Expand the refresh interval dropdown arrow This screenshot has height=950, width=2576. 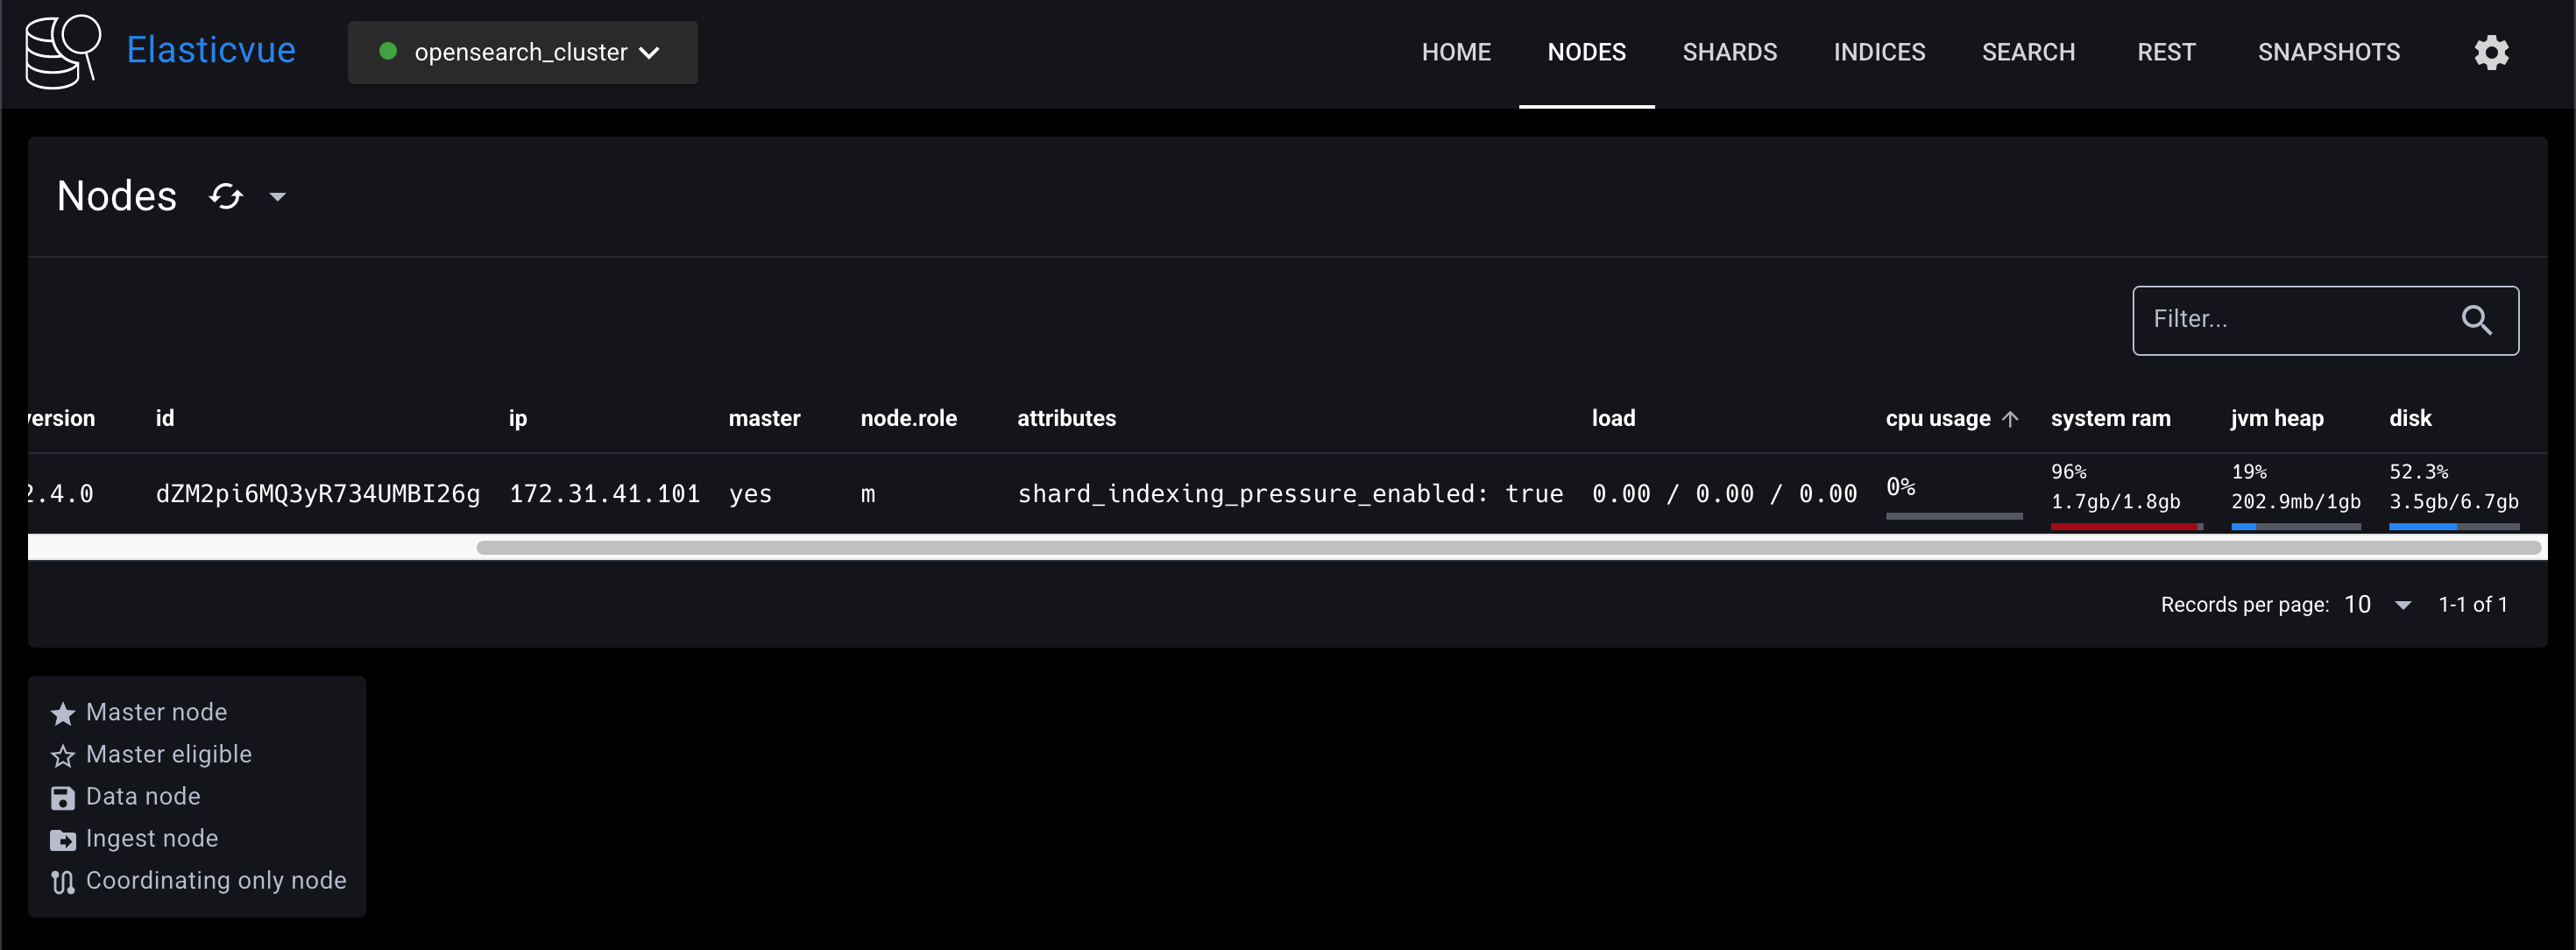tap(278, 197)
